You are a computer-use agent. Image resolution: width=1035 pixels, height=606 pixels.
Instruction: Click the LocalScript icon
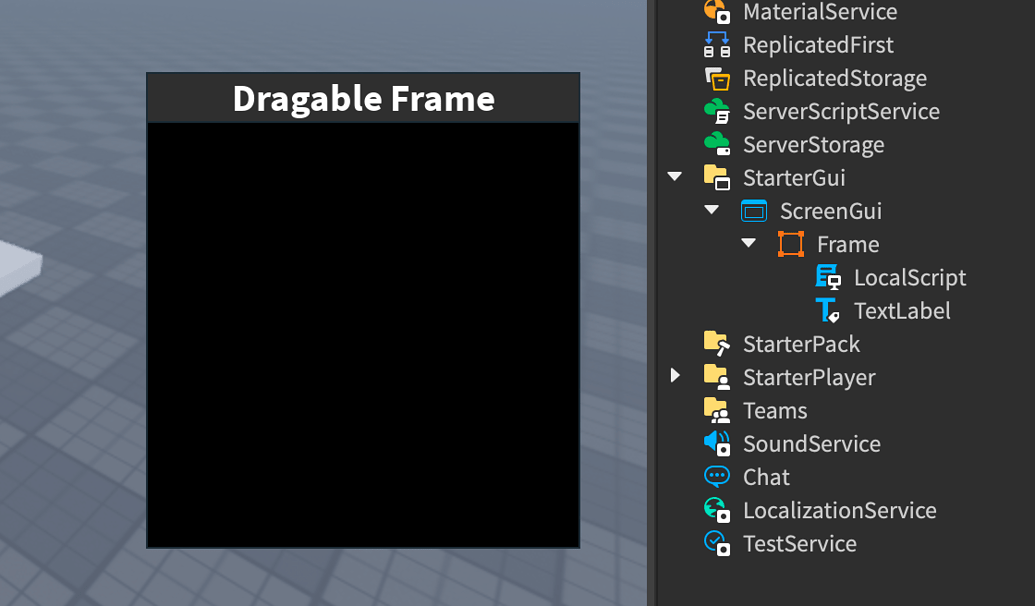pyautogui.click(x=828, y=277)
